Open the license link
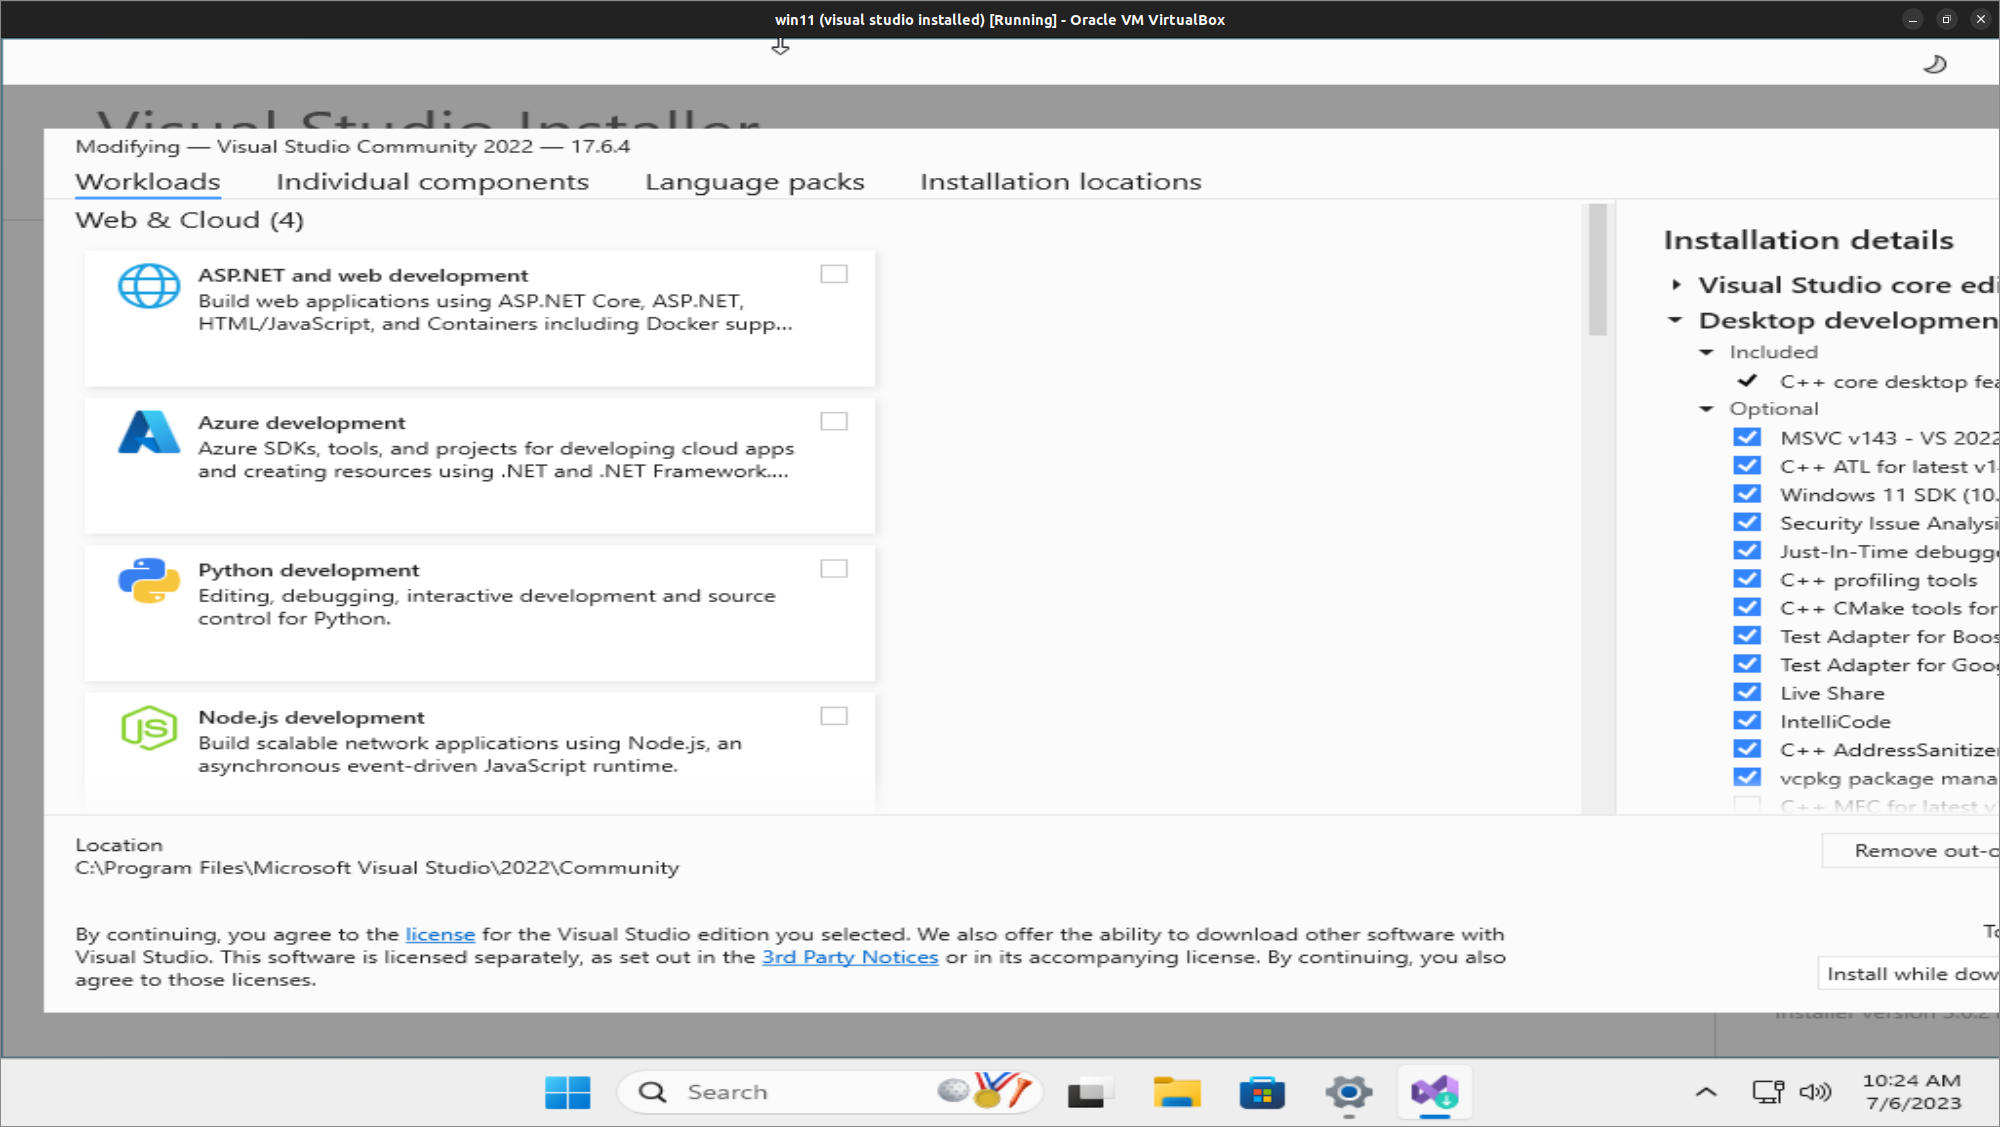 [x=440, y=934]
